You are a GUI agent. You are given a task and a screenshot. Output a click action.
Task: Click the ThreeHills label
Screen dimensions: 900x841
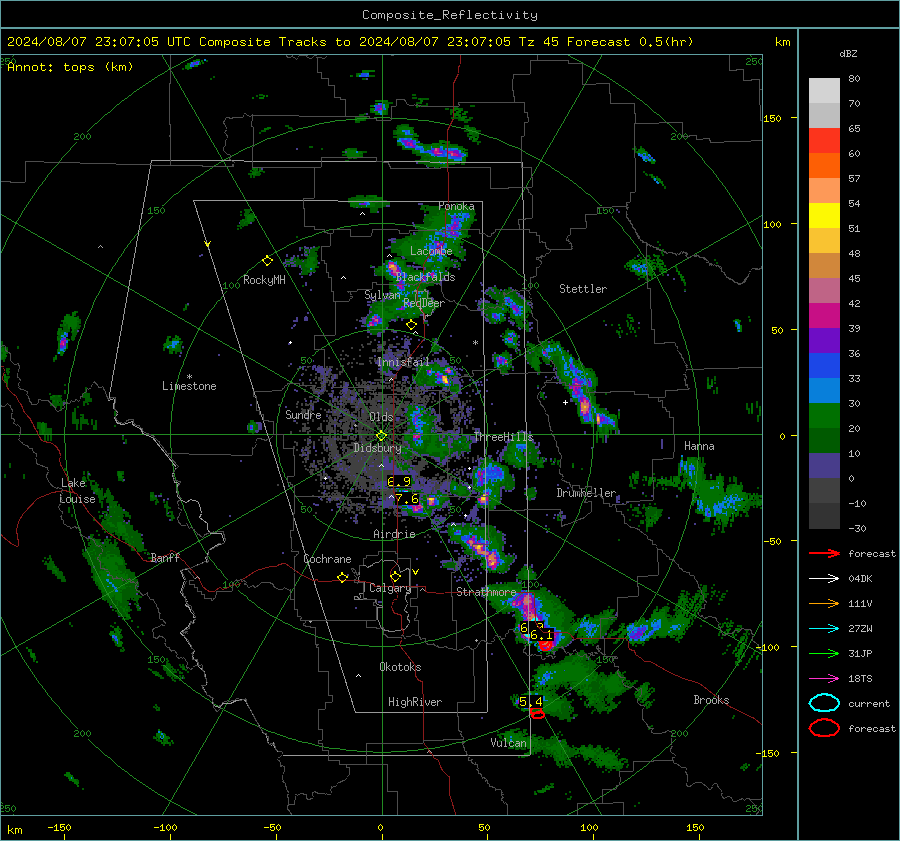503,437
